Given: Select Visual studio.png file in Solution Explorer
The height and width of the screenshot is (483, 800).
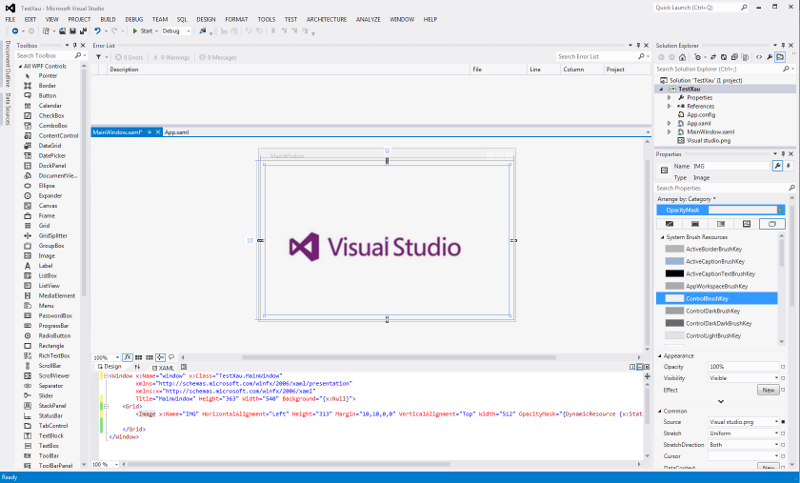Looking at the screenshot, I should [x=708, y=140].
